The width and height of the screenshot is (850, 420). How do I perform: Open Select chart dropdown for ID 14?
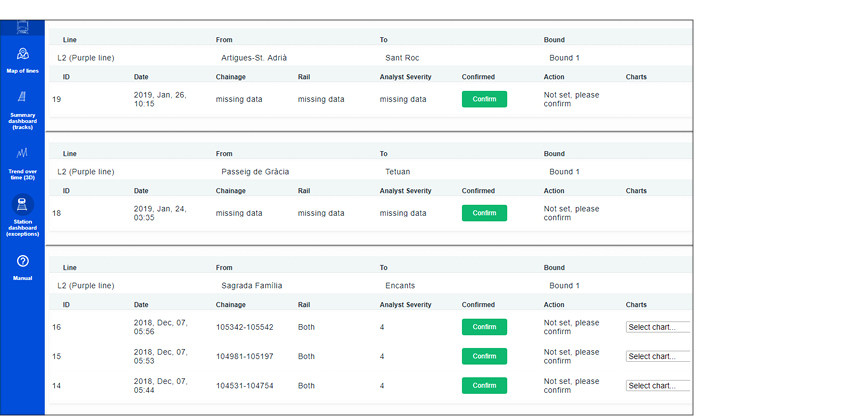(657, 385)
